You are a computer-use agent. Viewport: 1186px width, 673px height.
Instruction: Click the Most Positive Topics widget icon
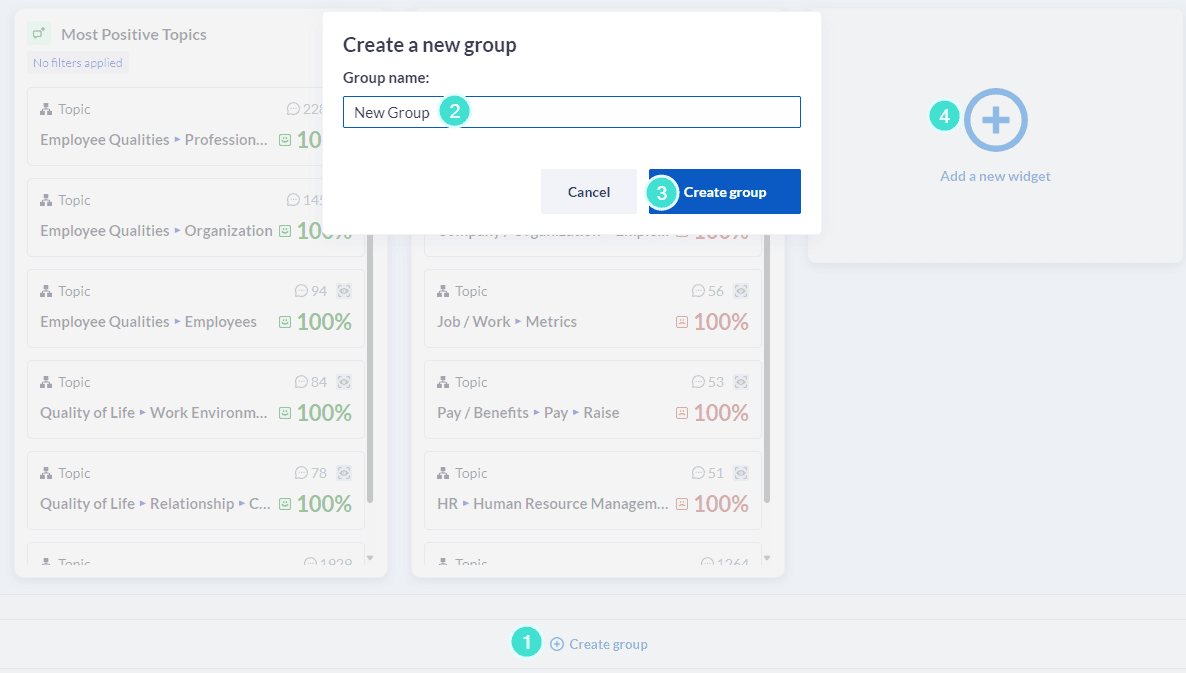[x=39, y=33]
